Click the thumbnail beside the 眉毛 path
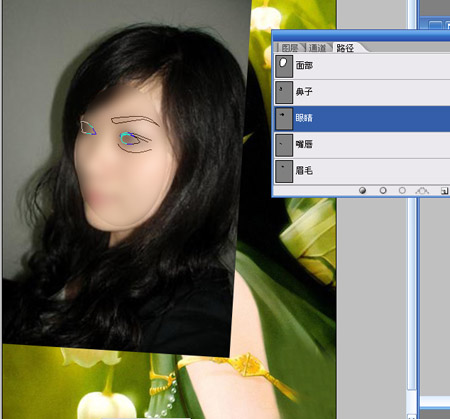 click(284, 171)
